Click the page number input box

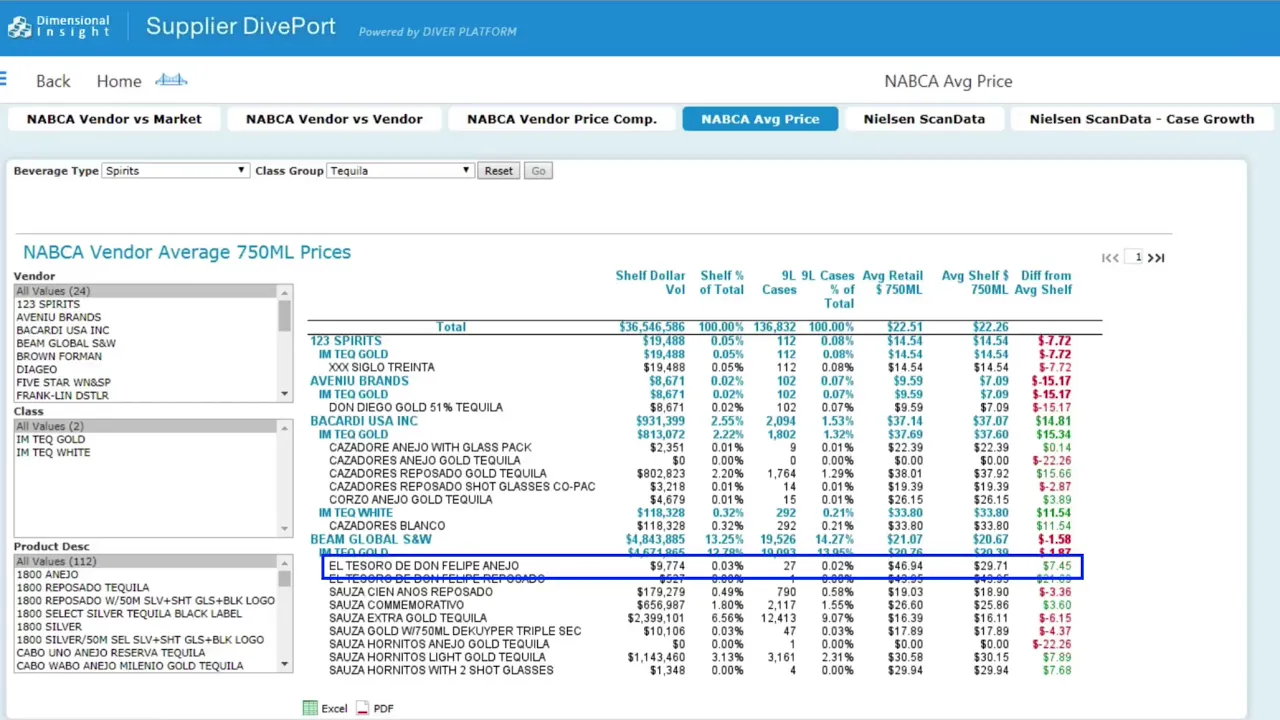pos(1134,258)
